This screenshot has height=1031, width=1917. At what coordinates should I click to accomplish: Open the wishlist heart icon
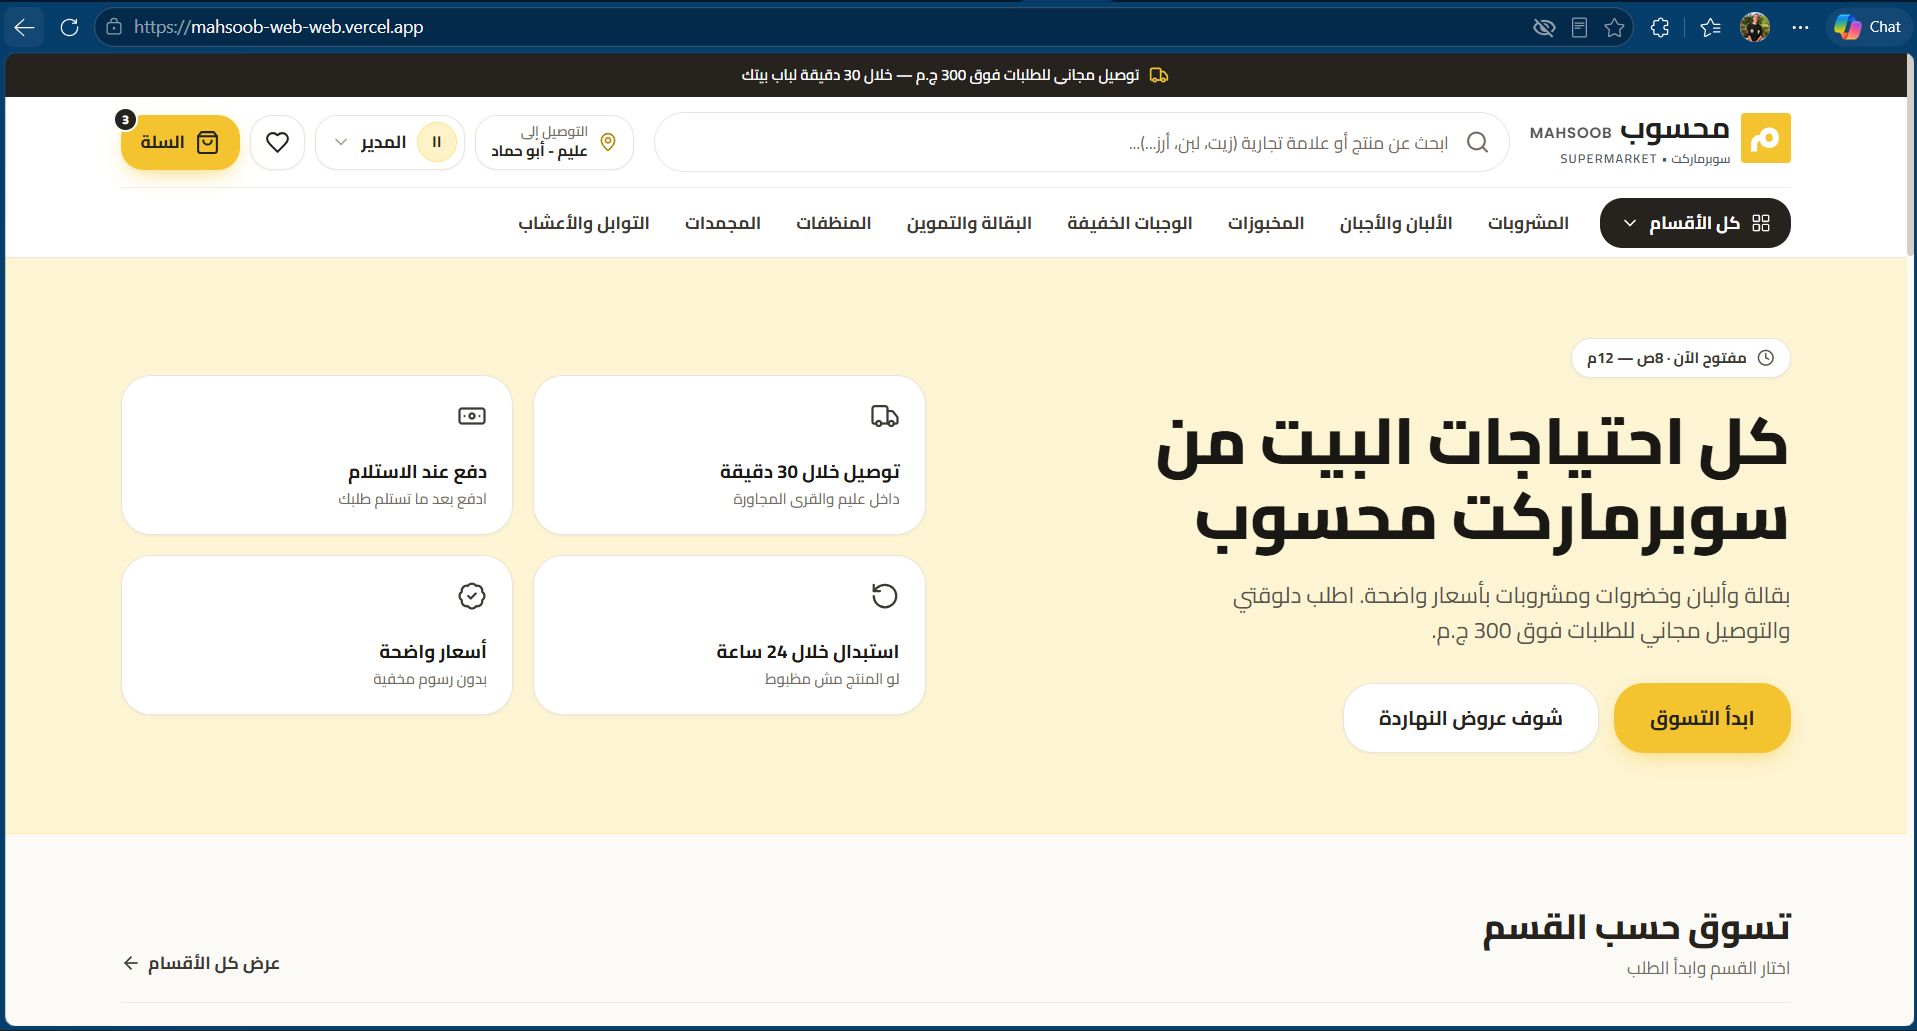(x=277, y=142)
